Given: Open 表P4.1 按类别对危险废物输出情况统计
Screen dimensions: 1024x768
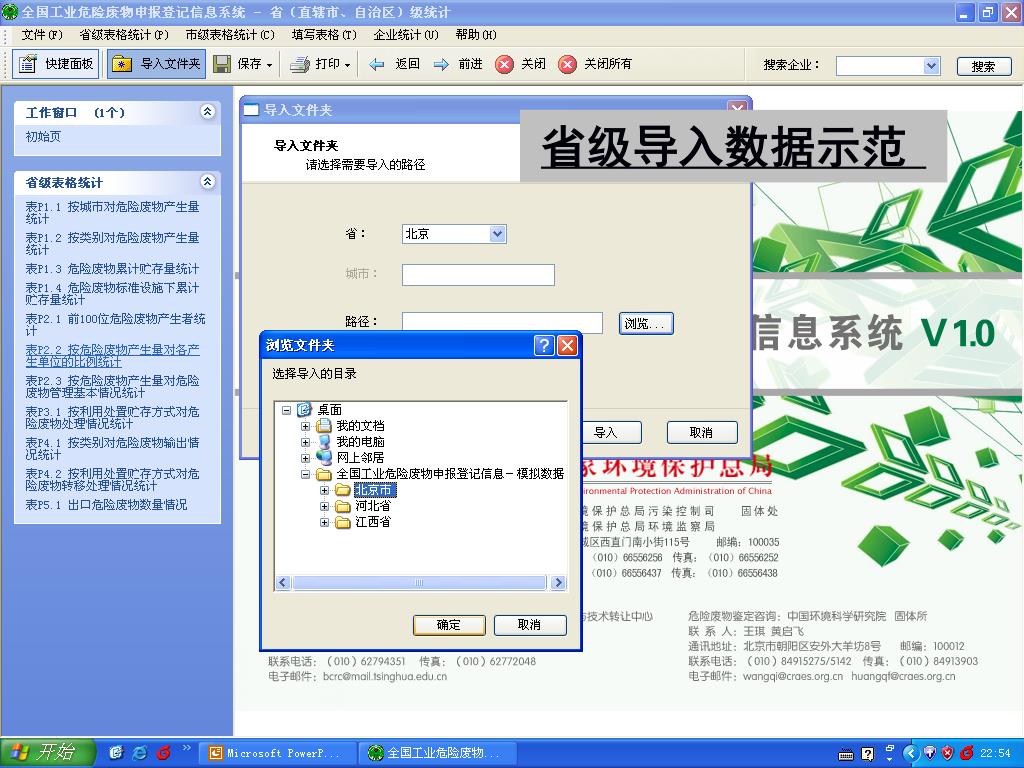Looking at the screenshot, I should pyautogui.click(x=112, y=449).
